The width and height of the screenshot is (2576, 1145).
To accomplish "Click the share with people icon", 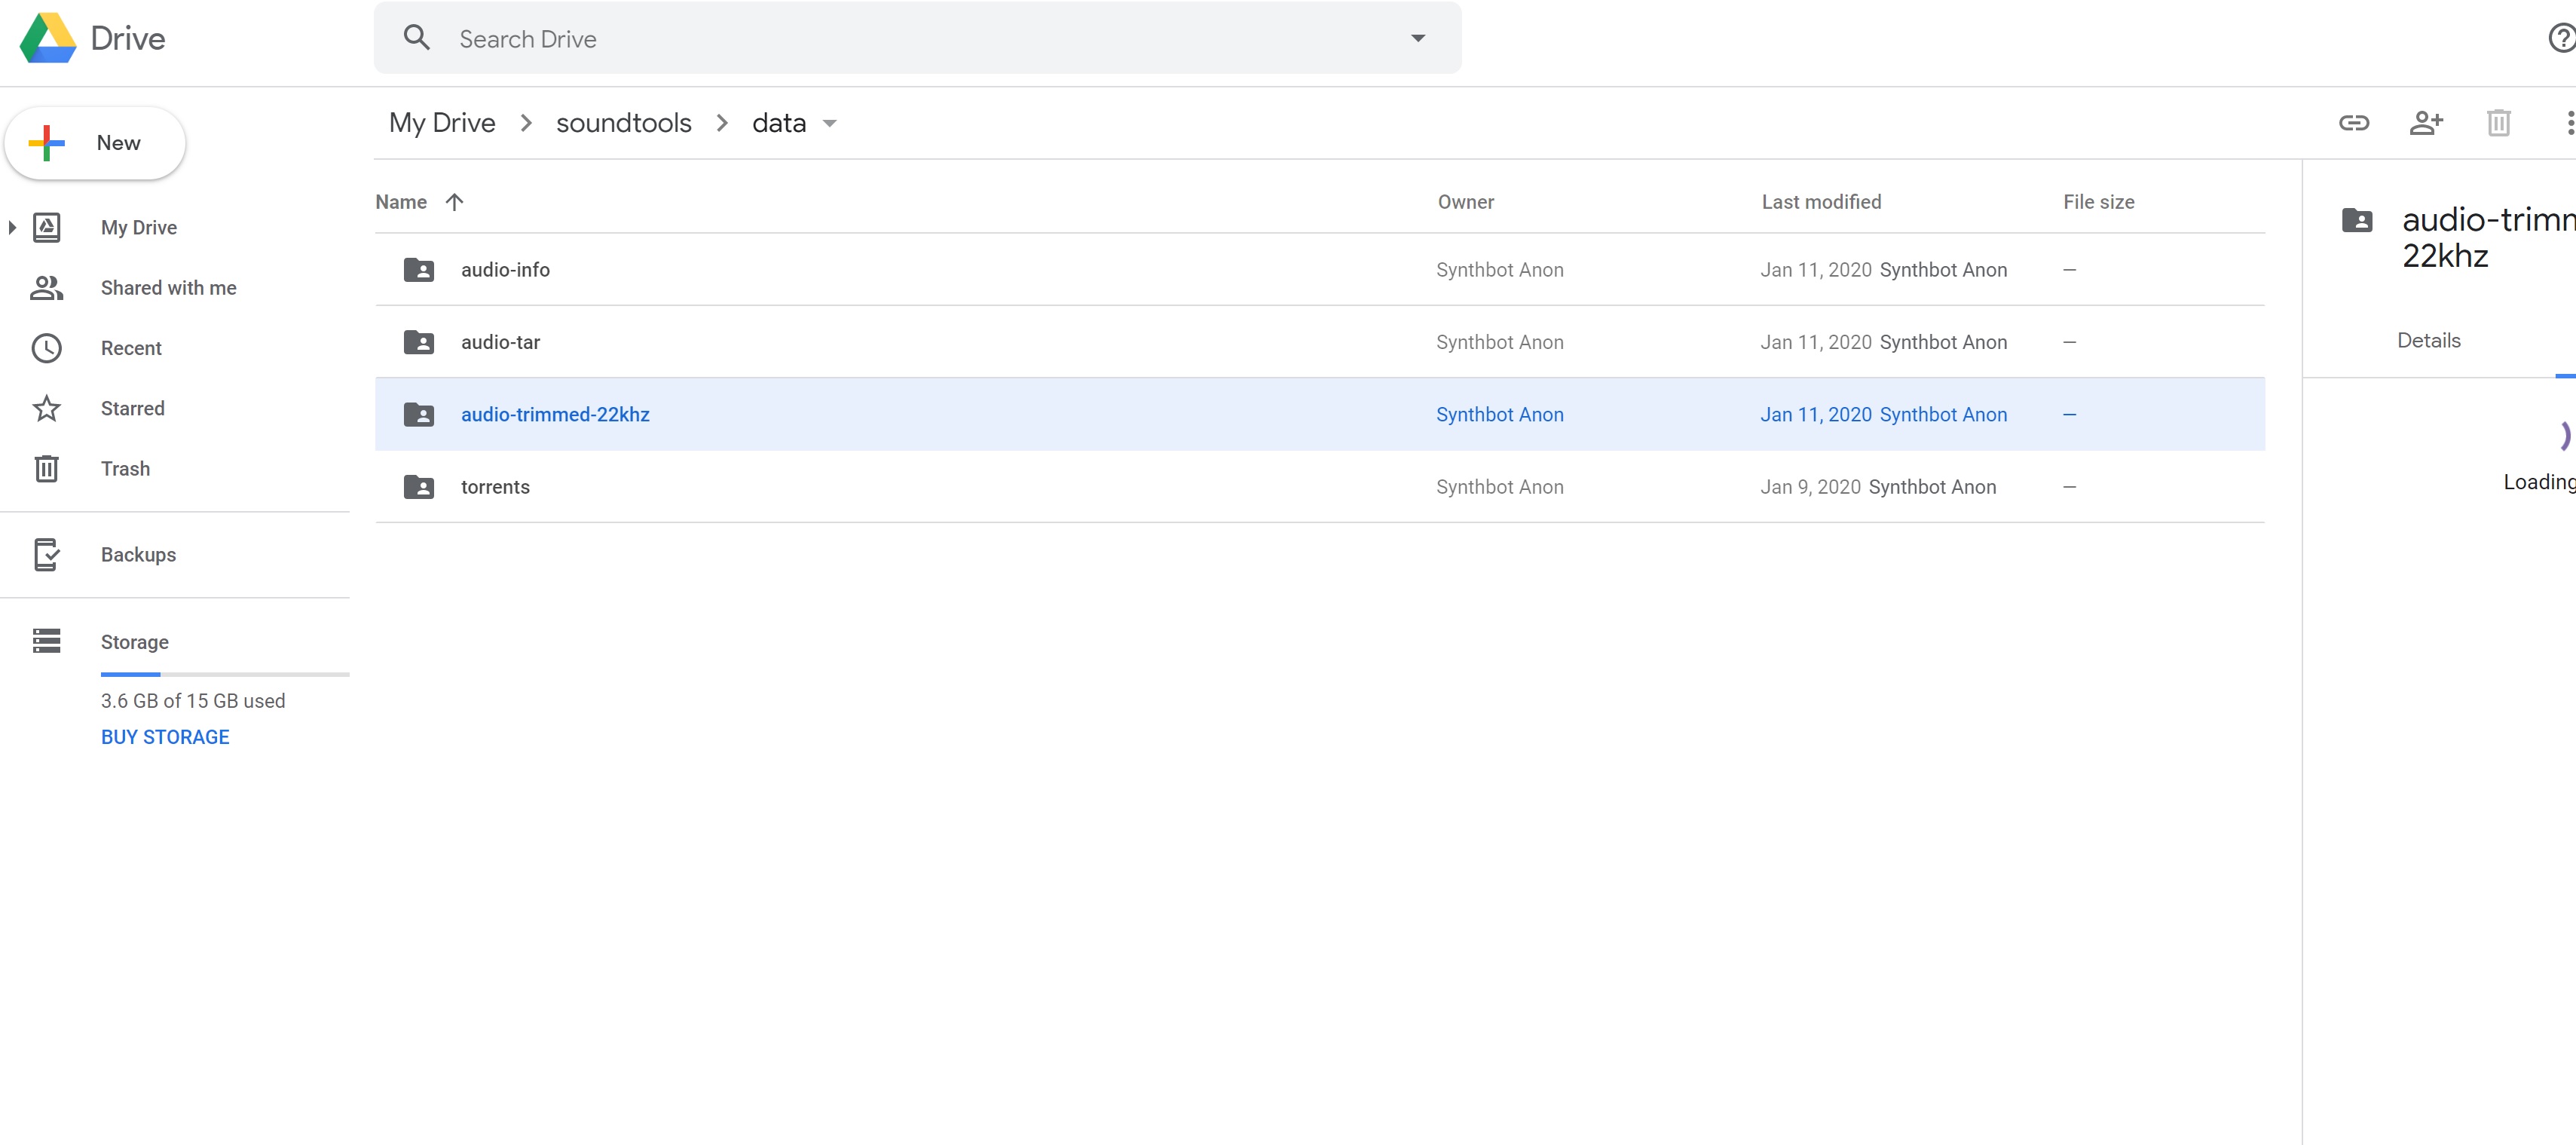I will pyautogui.click(x=2425, y=123).
